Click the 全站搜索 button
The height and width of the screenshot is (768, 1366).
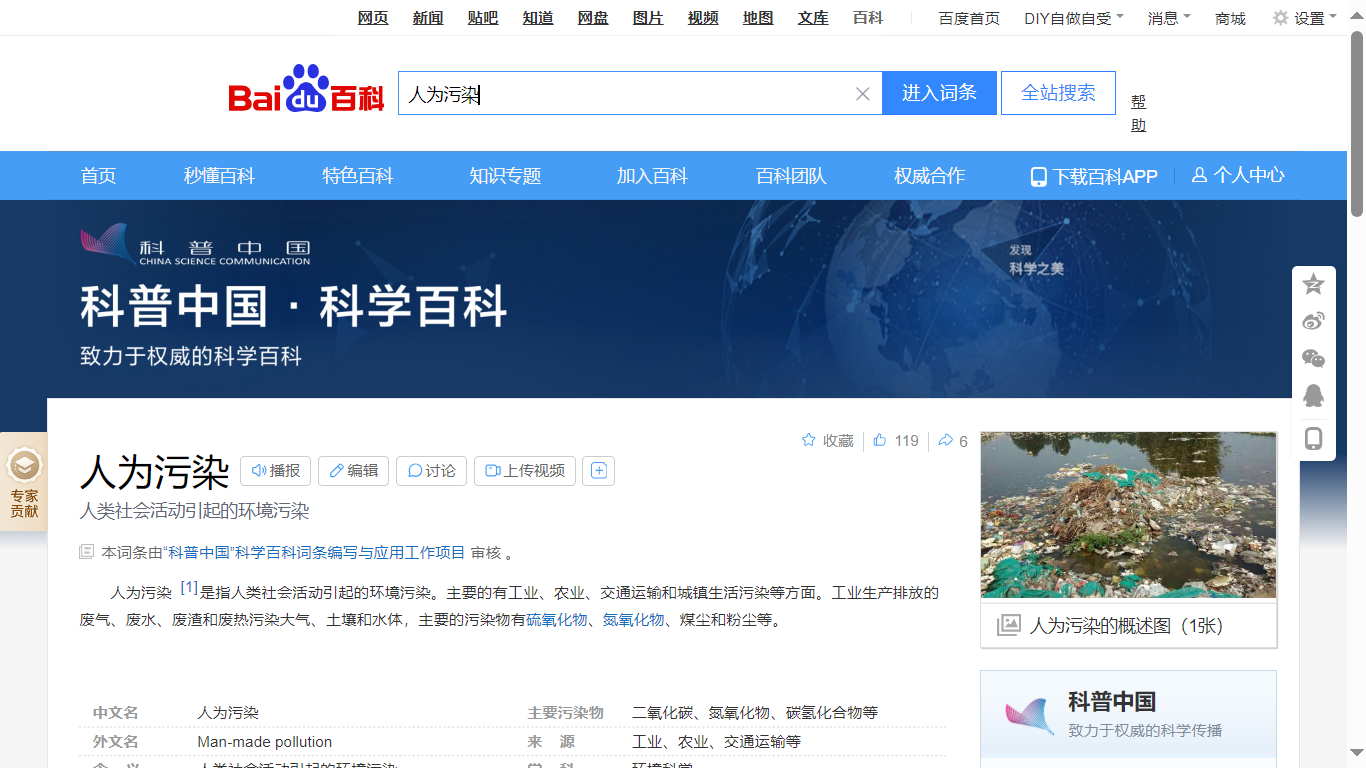click(x=1058, y=93)
